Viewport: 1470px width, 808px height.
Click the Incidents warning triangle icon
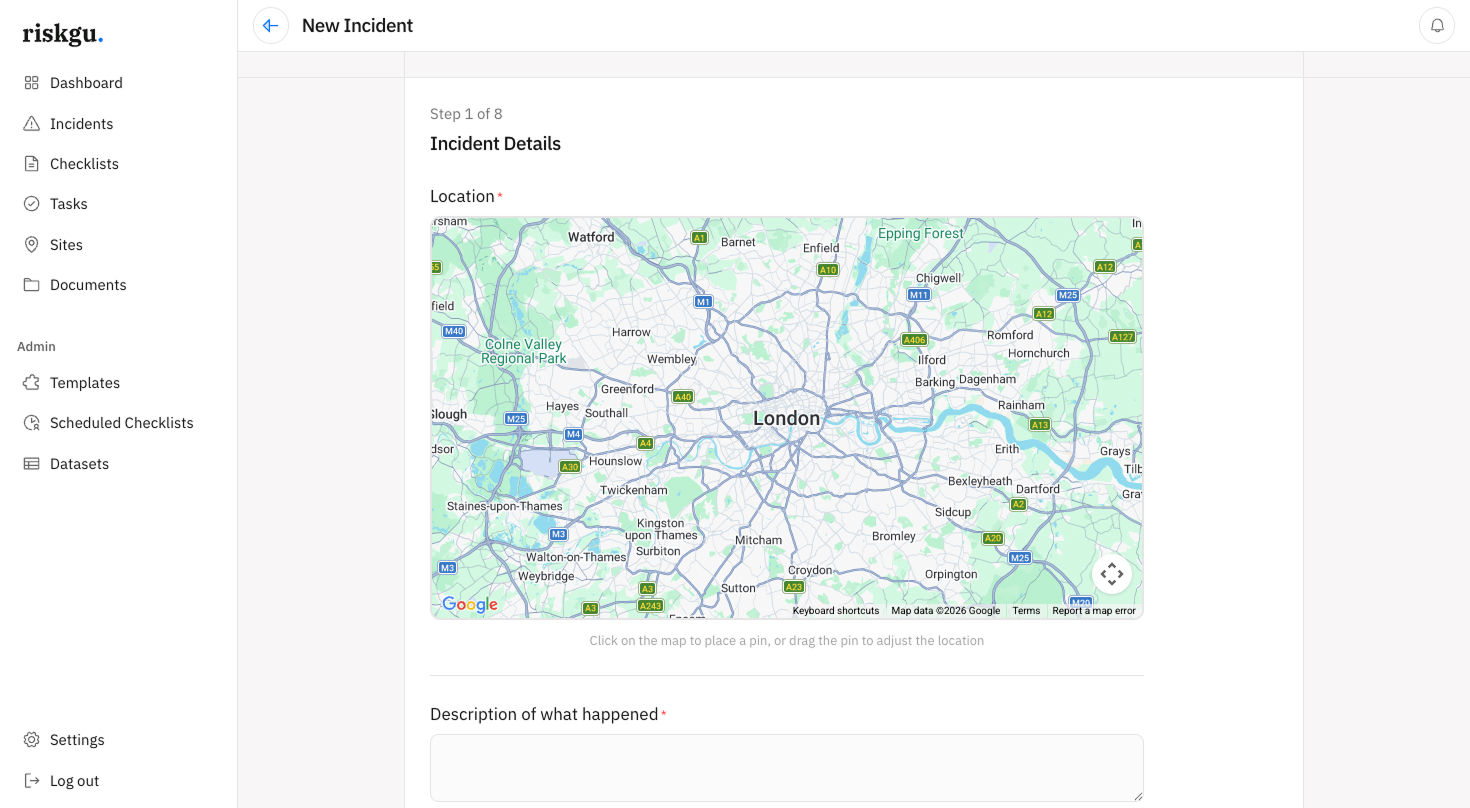click(x=32, y=124)
